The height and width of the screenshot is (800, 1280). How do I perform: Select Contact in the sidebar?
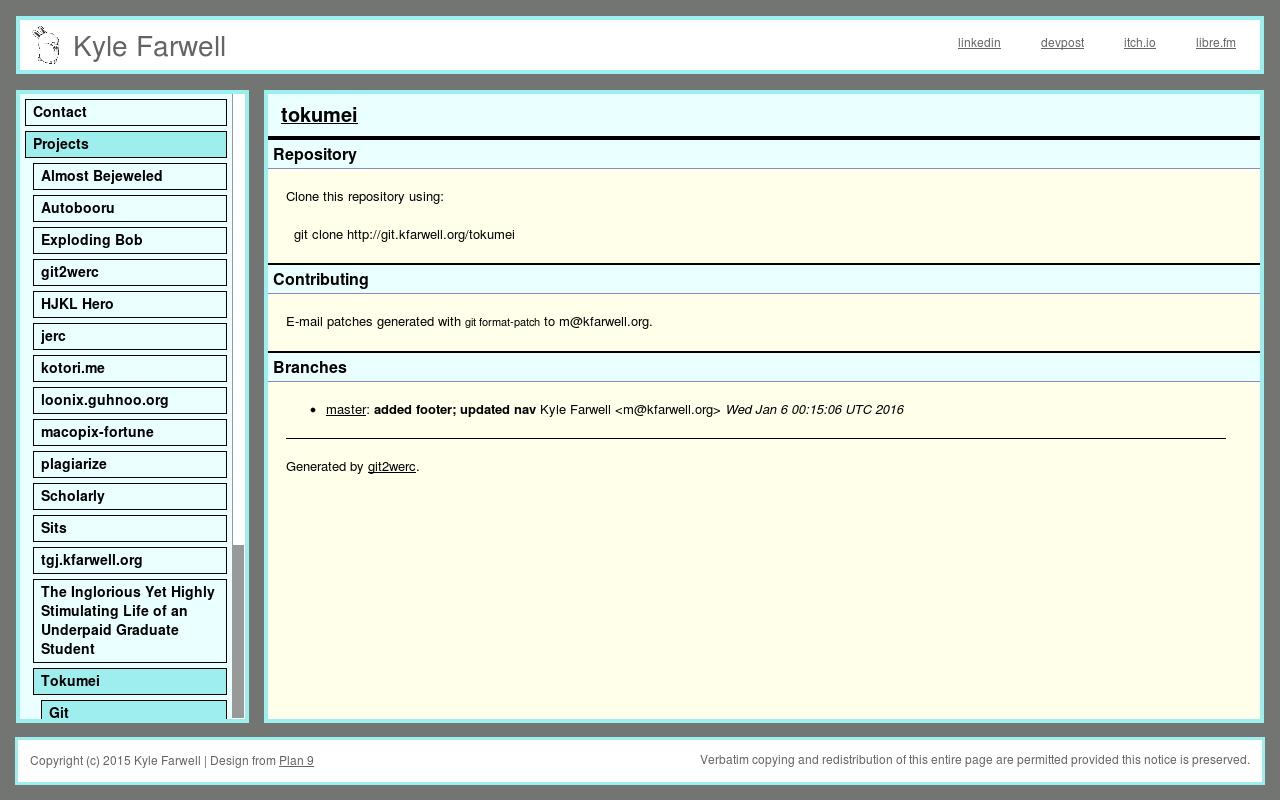pos(126,113)
